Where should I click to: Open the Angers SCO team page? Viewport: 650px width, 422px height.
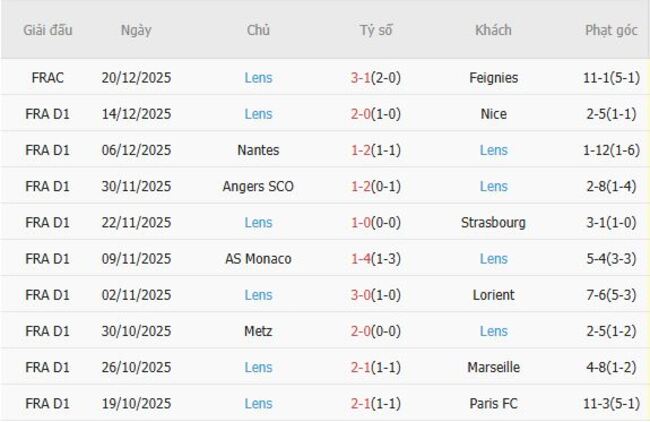pos(258,186)
